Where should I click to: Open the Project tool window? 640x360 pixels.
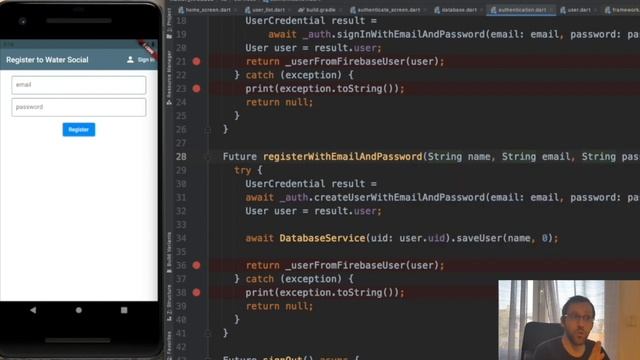169,24
